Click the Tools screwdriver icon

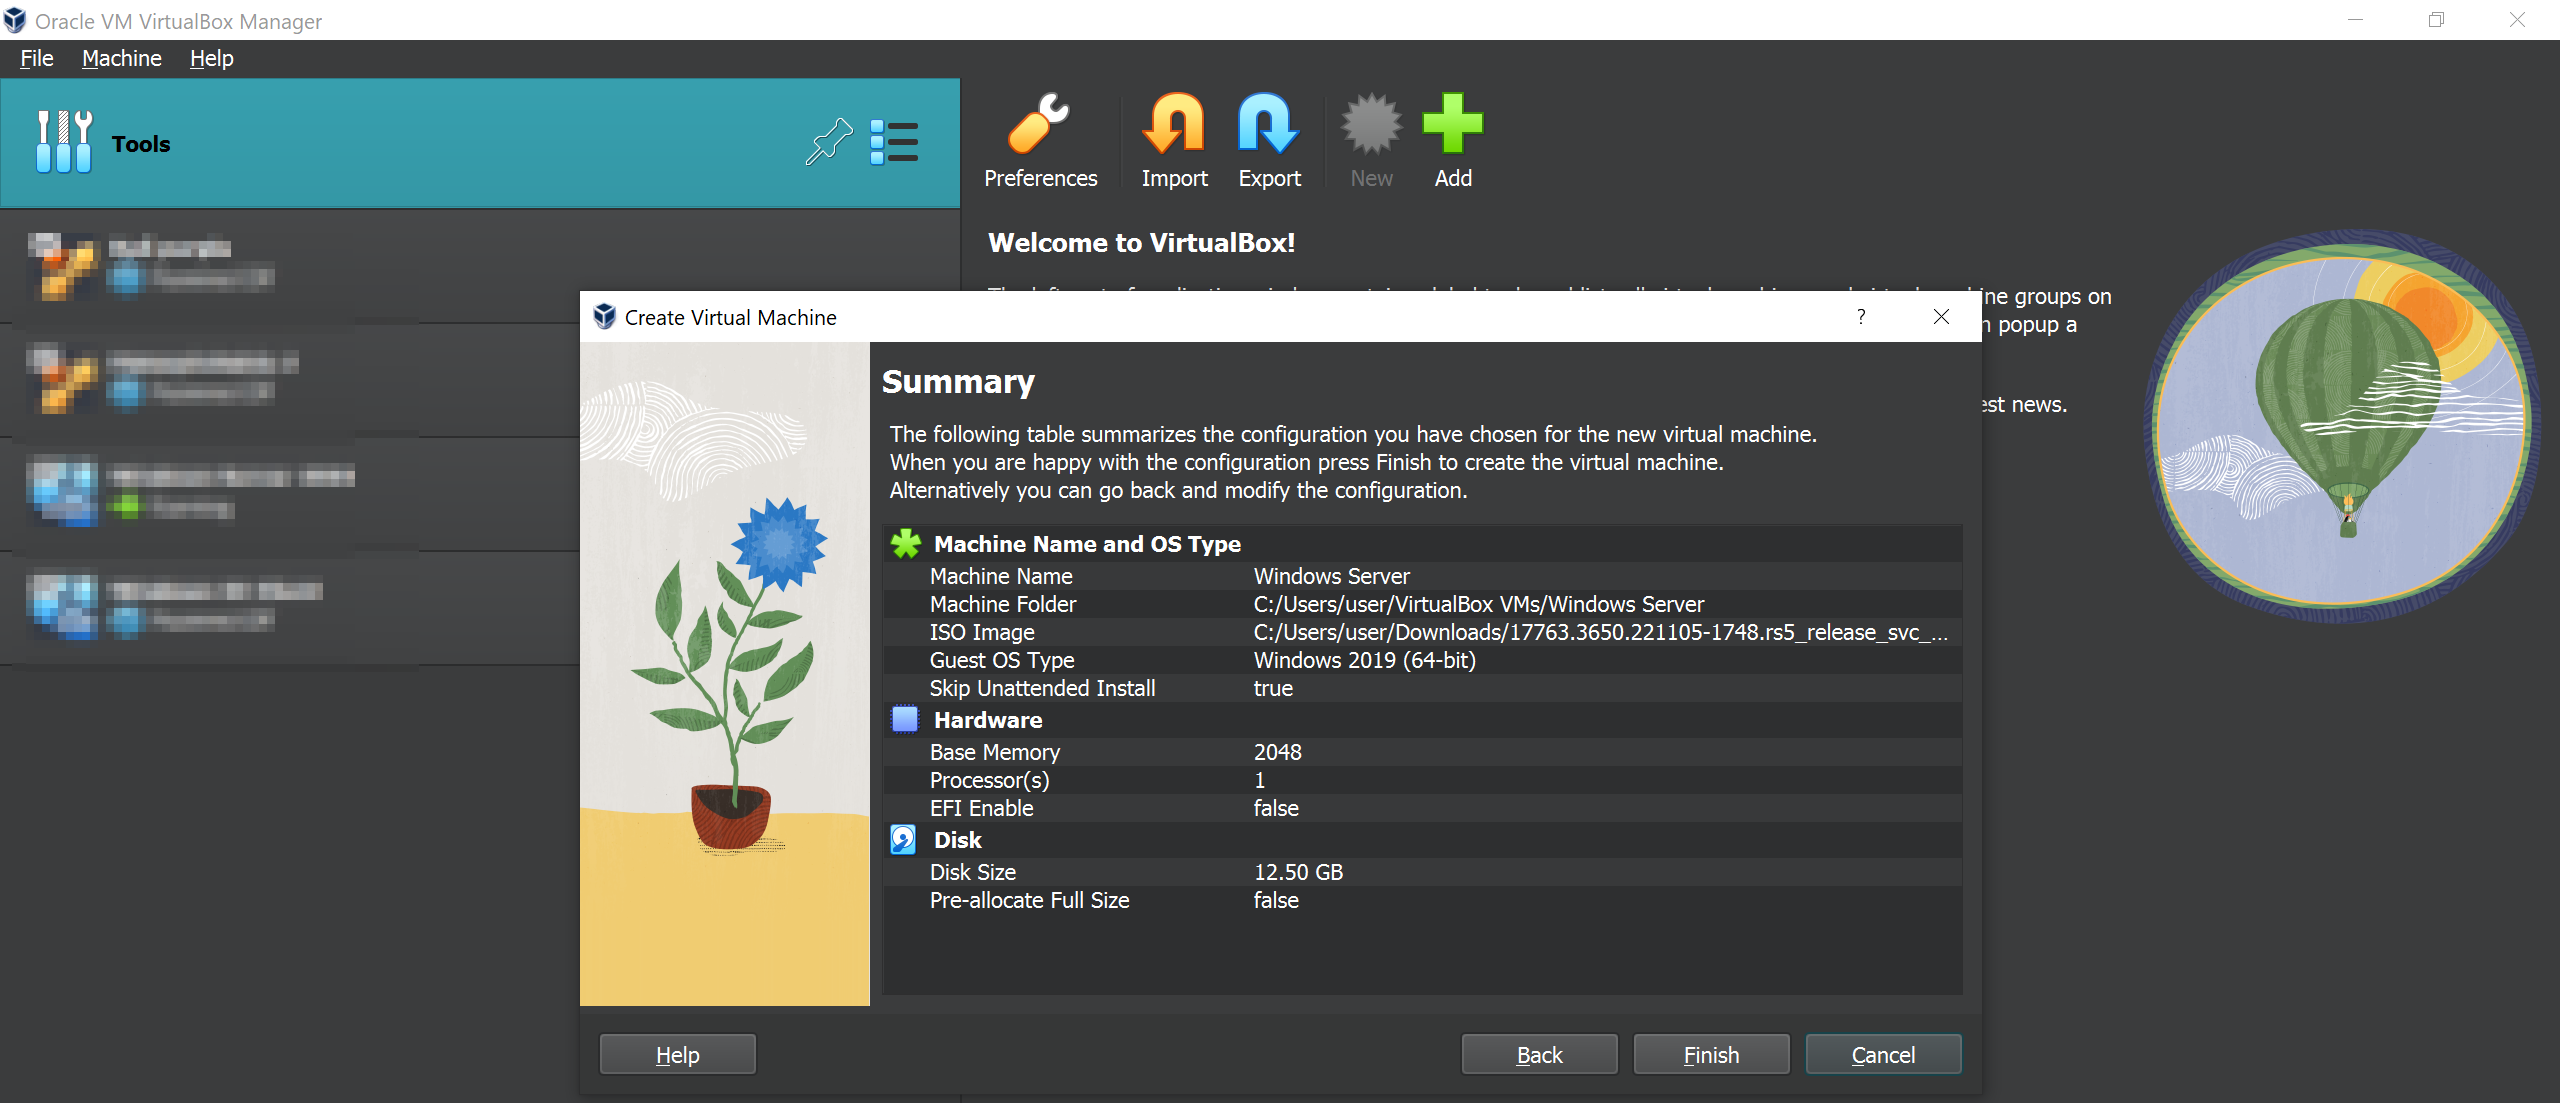click(x=64, y=142)
